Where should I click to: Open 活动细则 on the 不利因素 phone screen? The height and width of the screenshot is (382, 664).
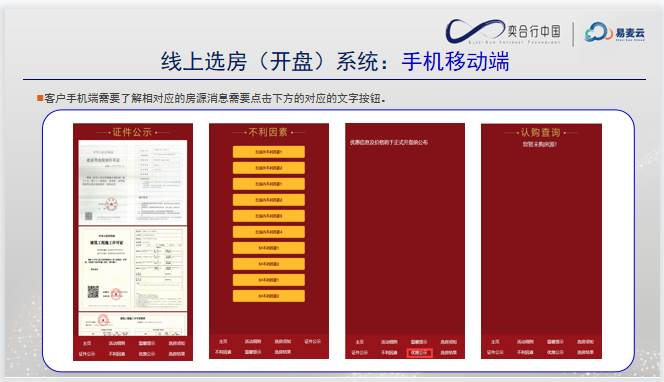(253, 341)
